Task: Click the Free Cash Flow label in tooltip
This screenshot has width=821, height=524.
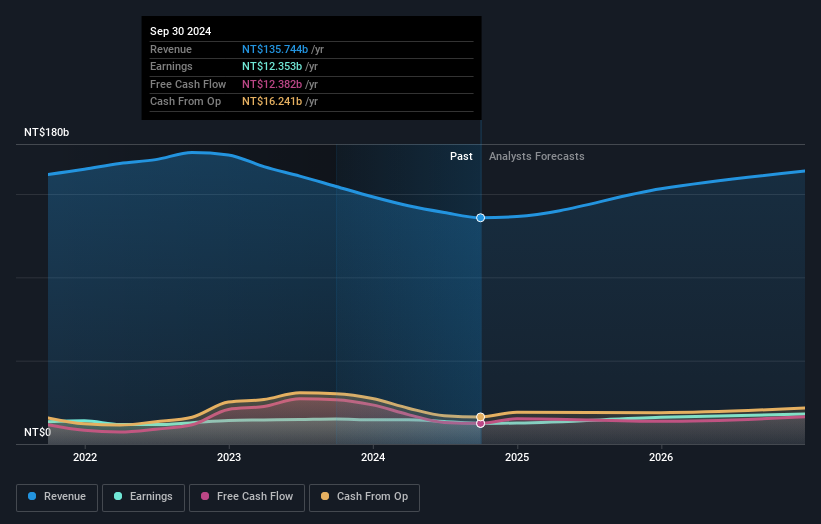Action: point(188,84)
